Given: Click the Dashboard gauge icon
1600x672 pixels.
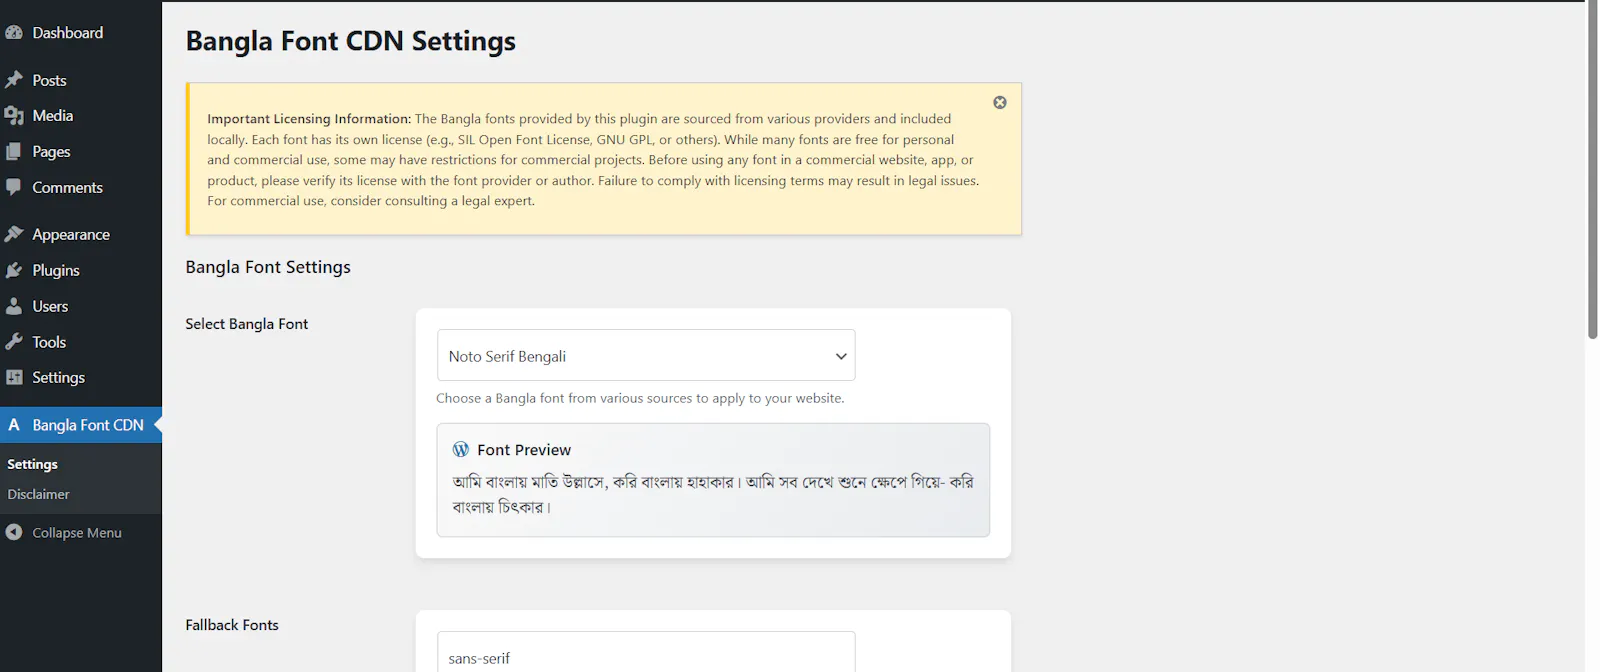Looking at the screenshot, I should tap(14, 33).
